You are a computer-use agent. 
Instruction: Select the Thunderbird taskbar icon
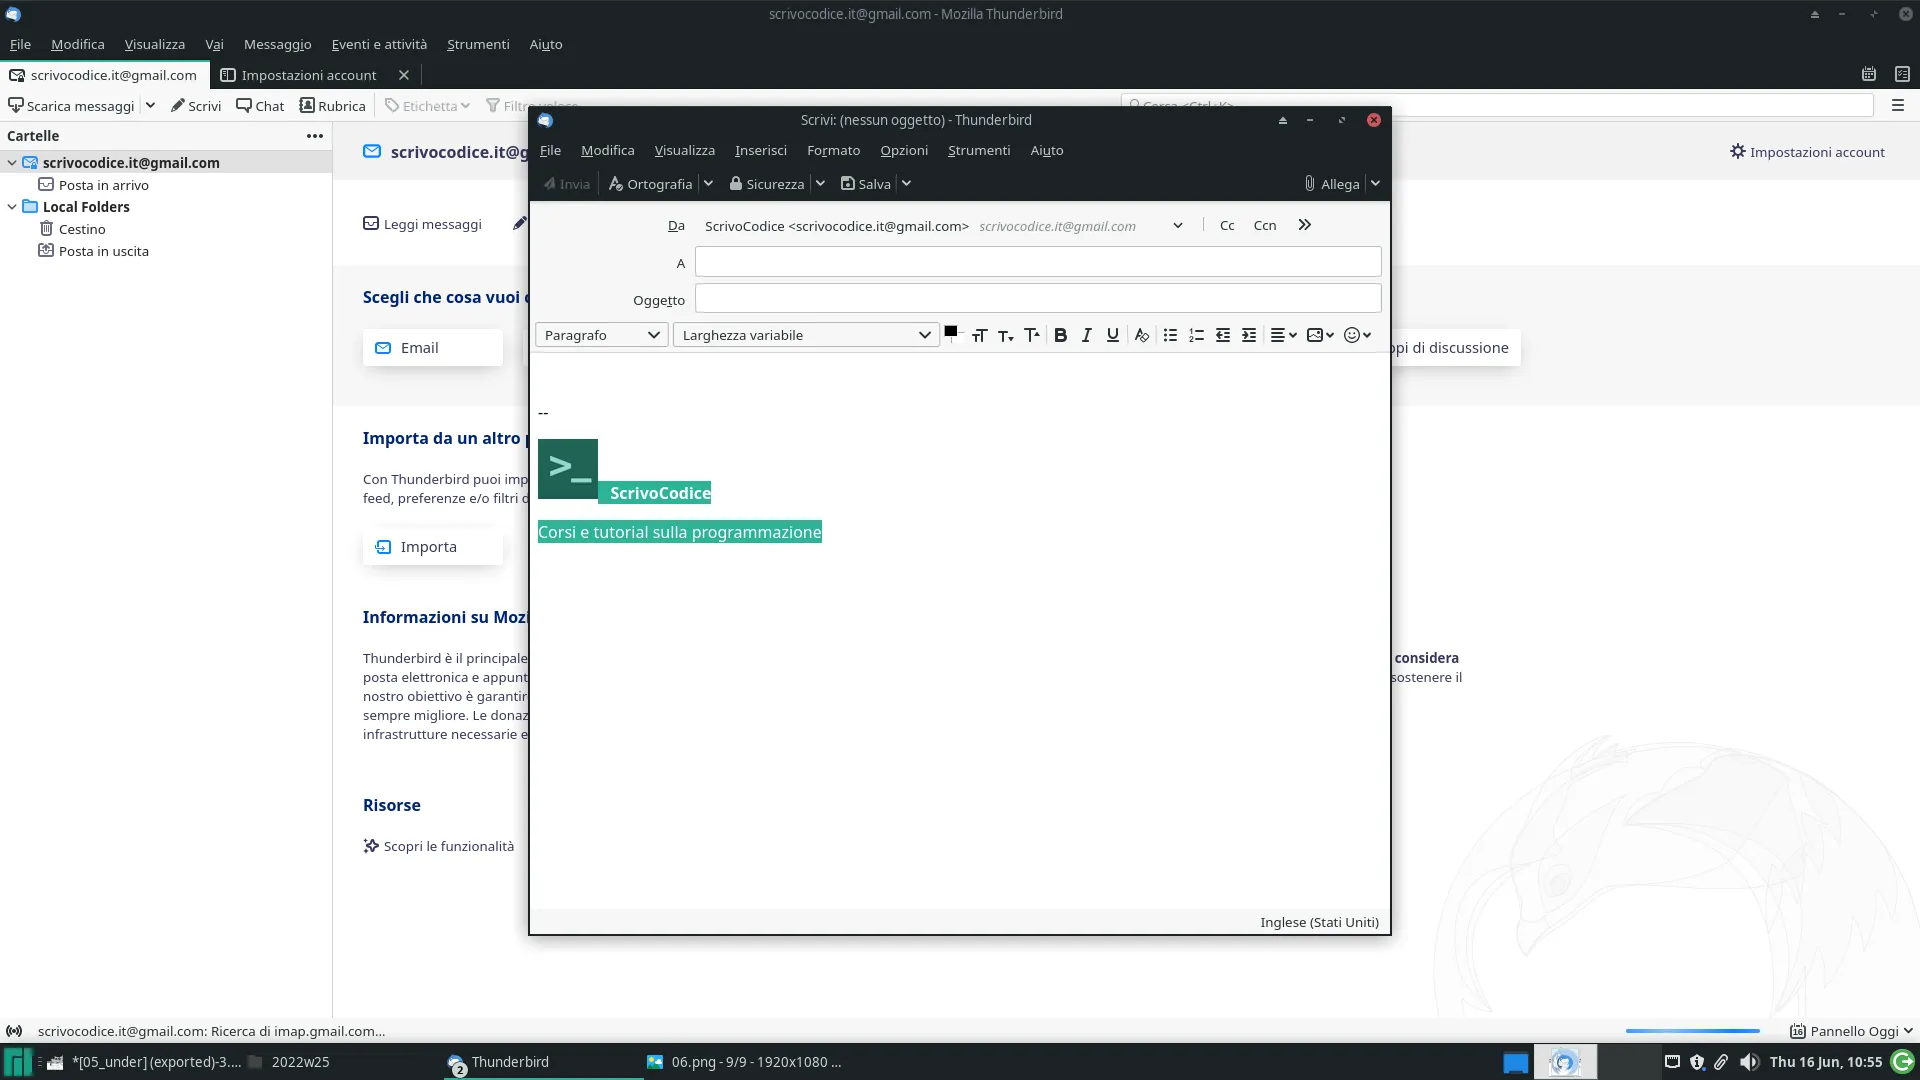[459, 1062]
